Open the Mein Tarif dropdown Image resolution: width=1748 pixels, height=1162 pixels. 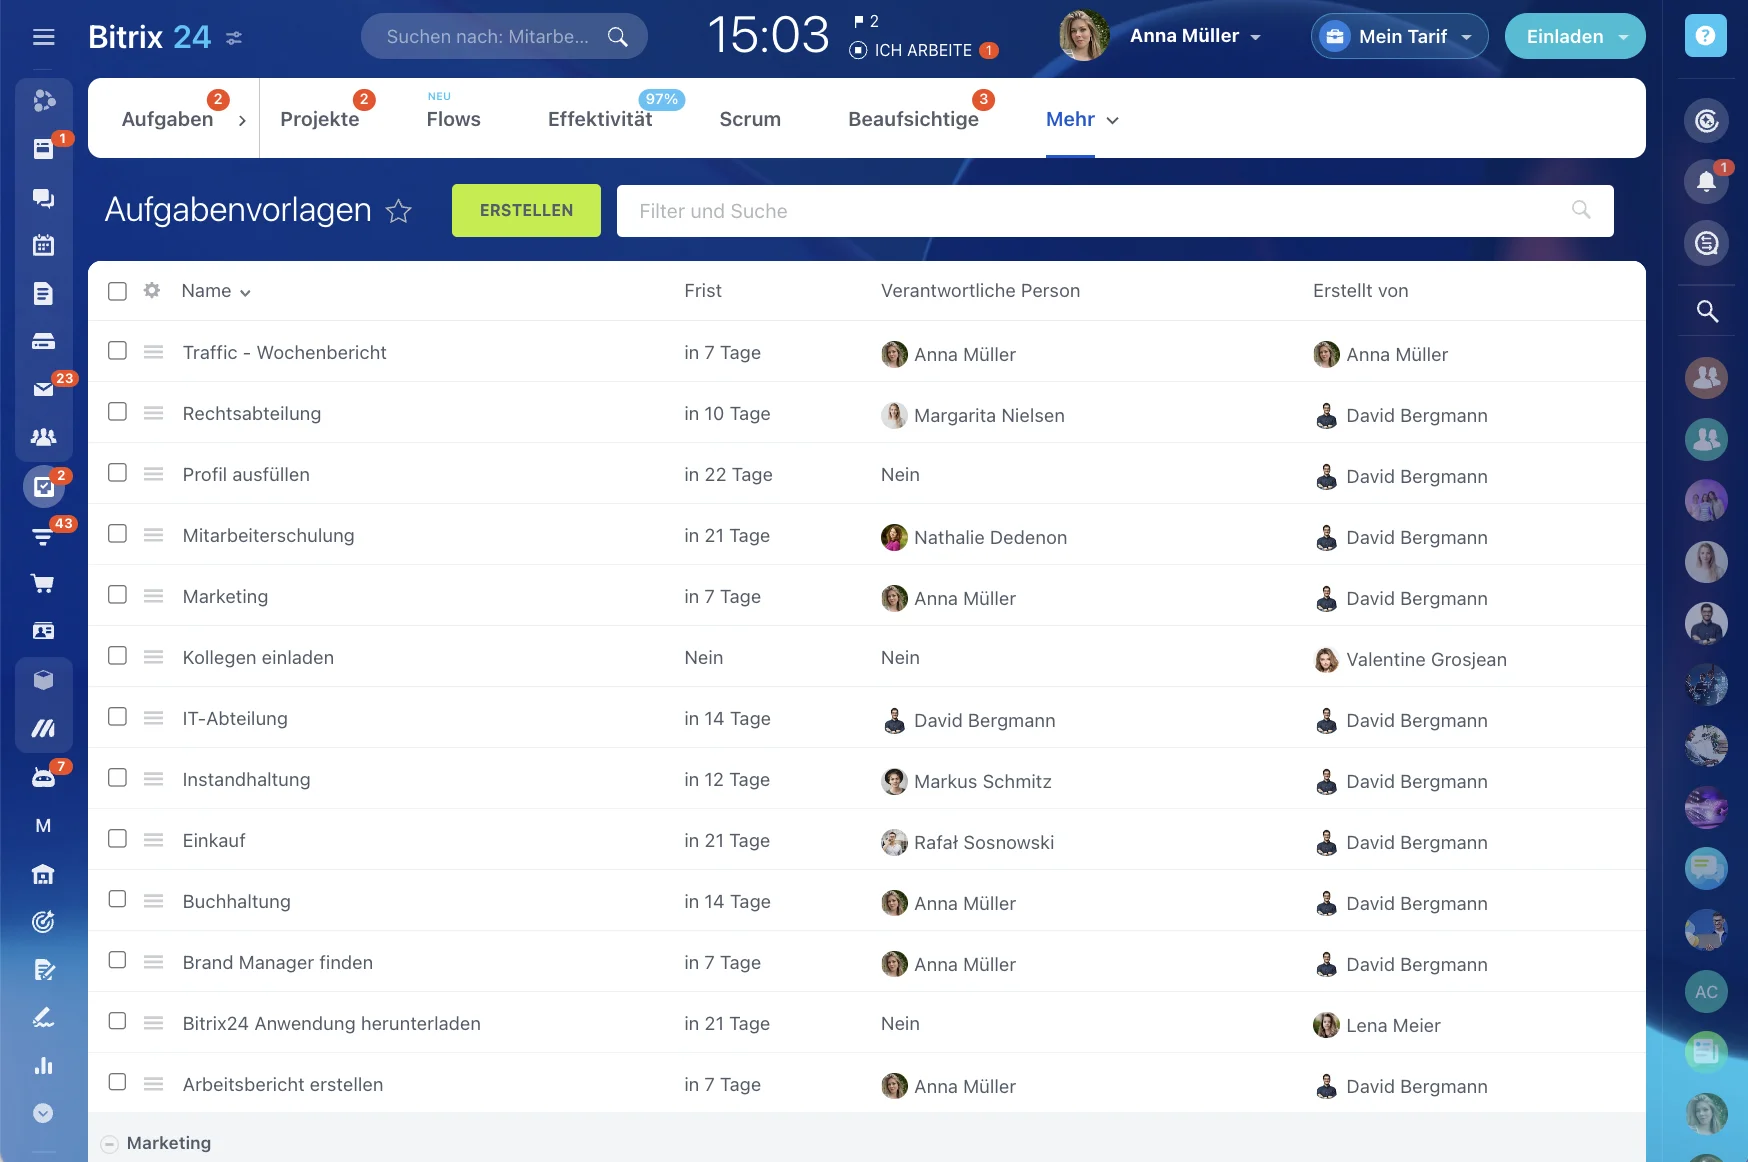(x=1399, y=37)
